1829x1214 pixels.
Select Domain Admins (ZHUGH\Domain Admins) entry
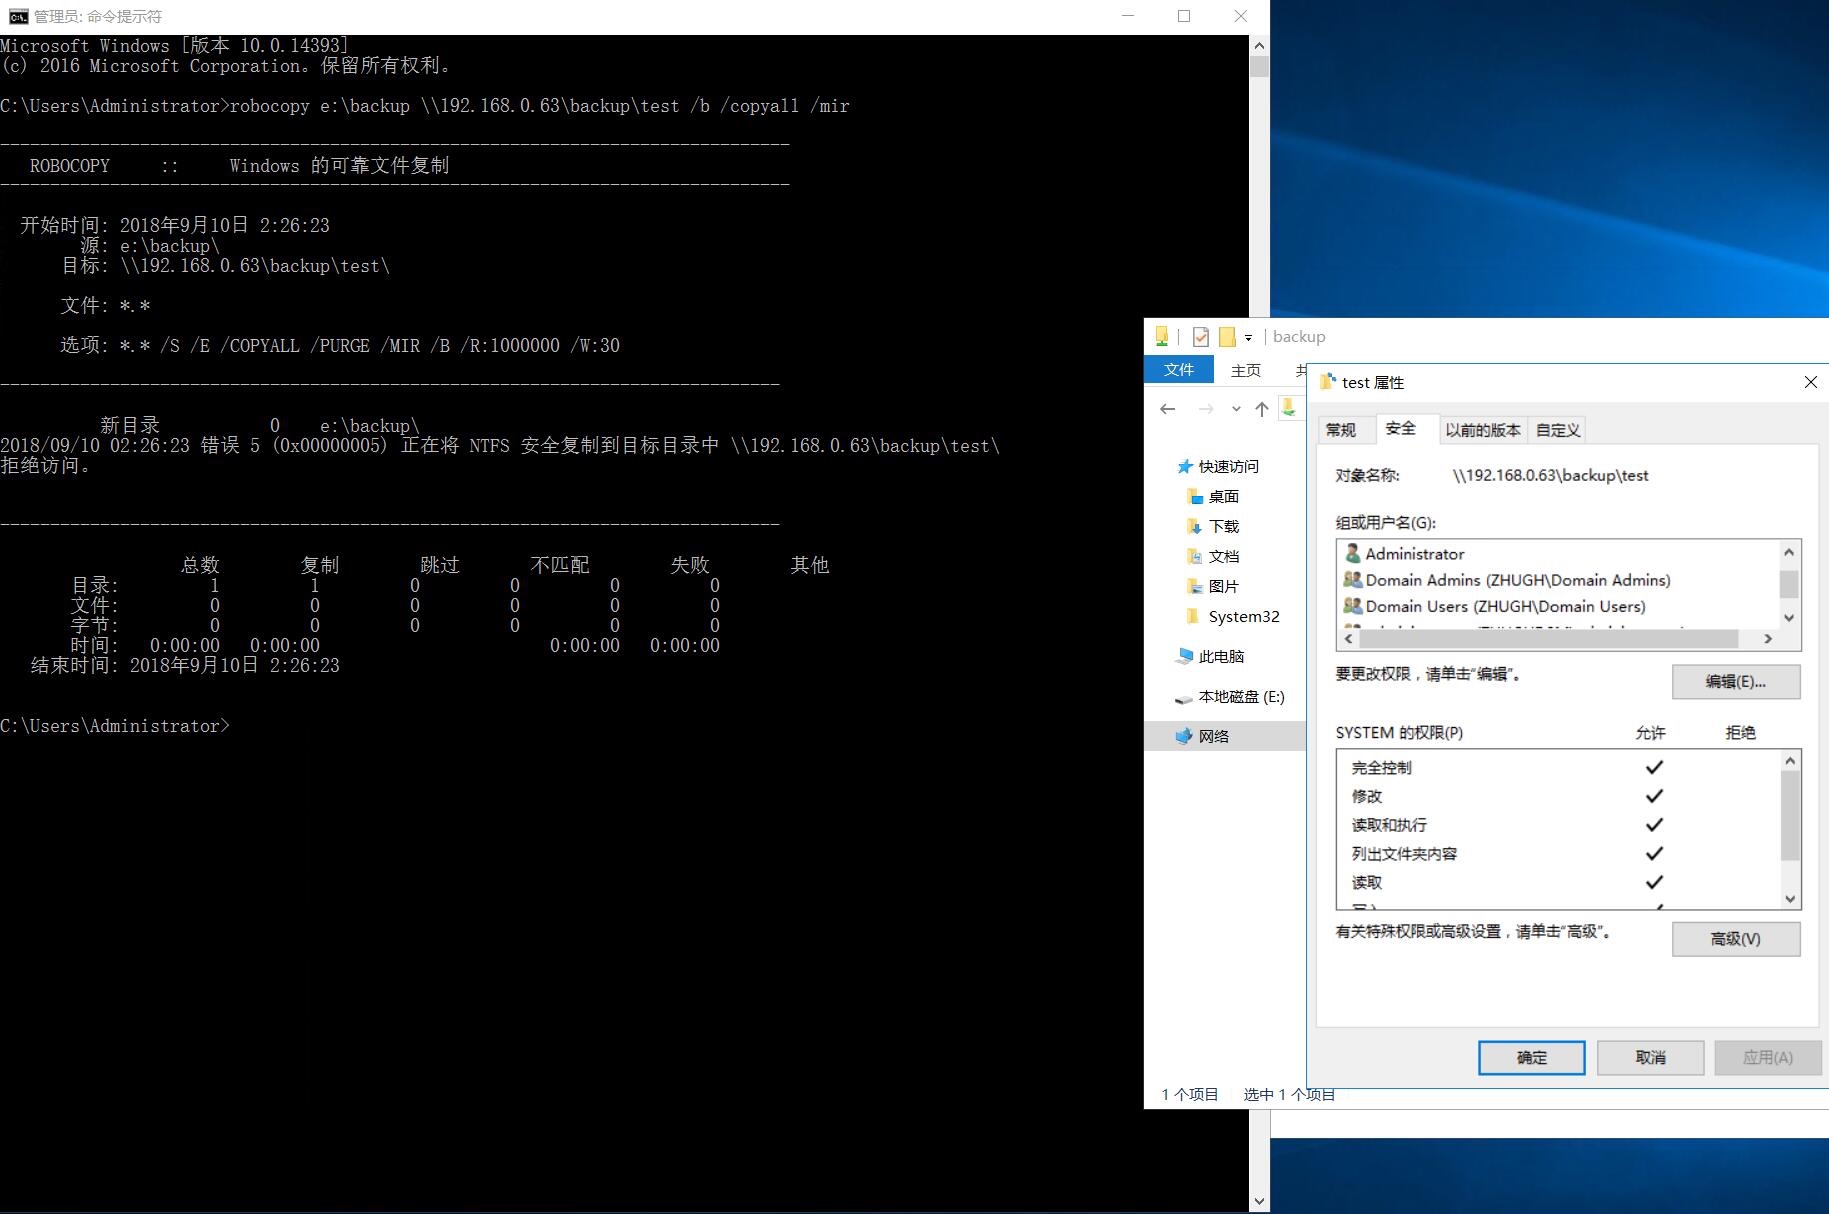1518,580
